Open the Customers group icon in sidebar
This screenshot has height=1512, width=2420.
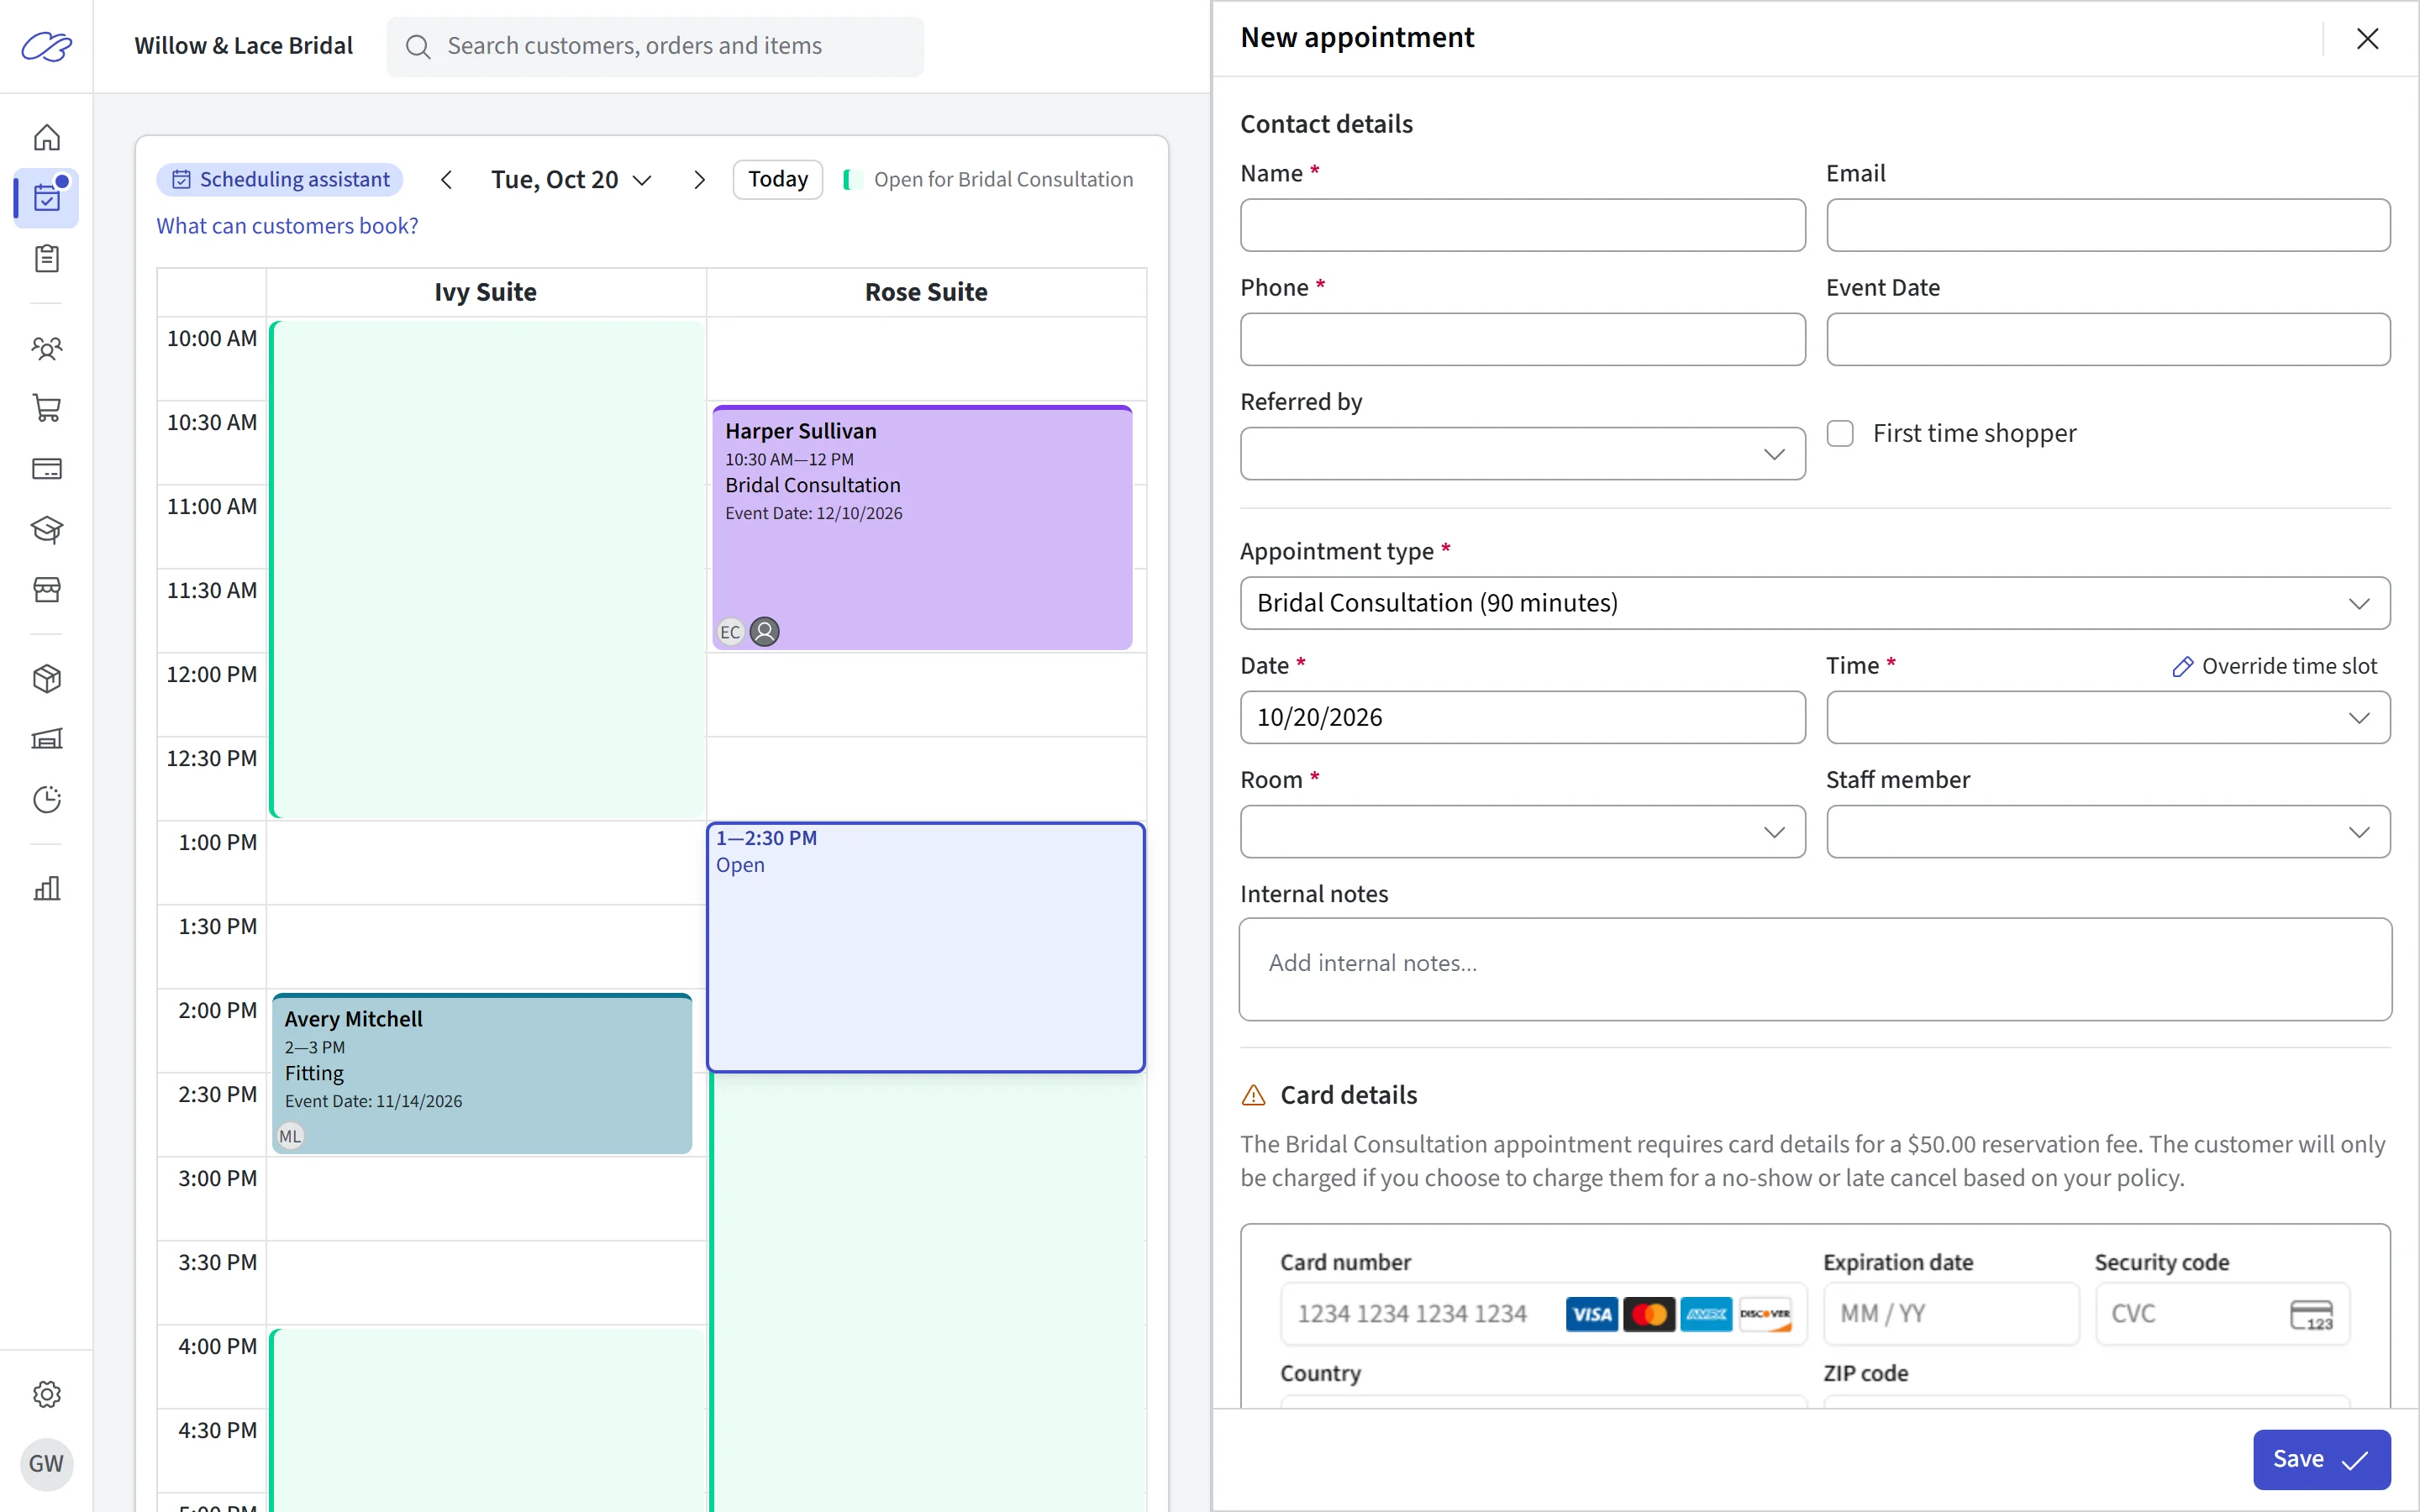coord(46,348)
